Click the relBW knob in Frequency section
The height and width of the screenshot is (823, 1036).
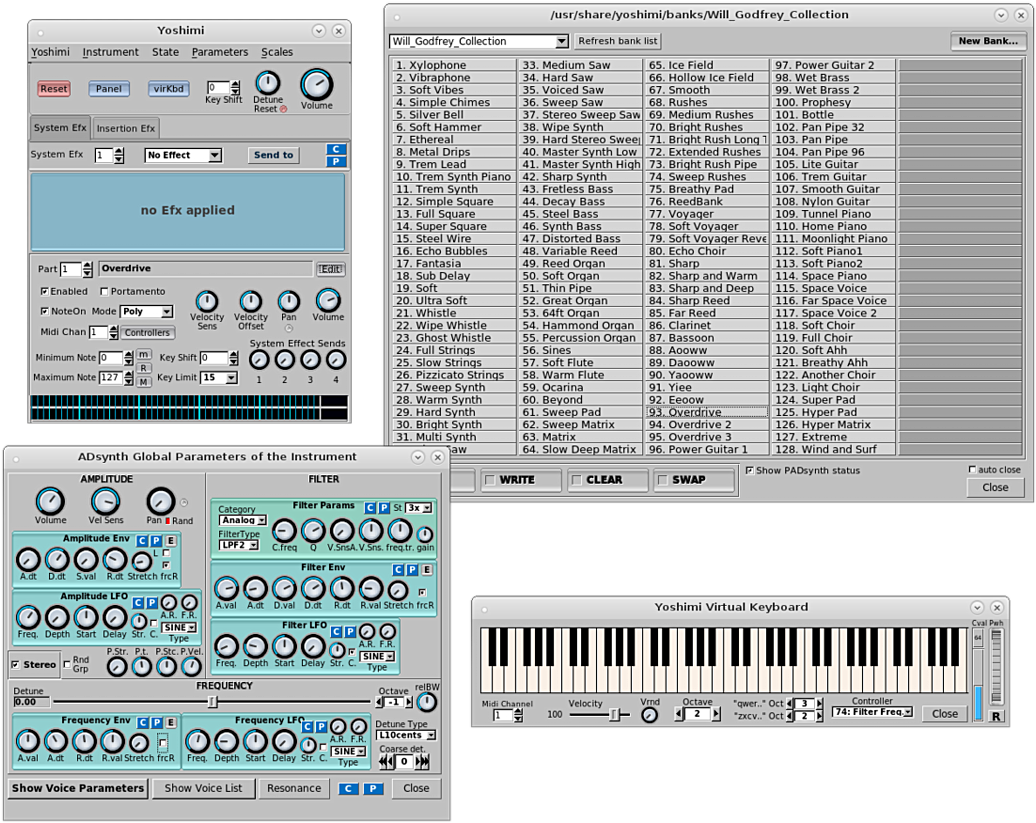(427, 702)
